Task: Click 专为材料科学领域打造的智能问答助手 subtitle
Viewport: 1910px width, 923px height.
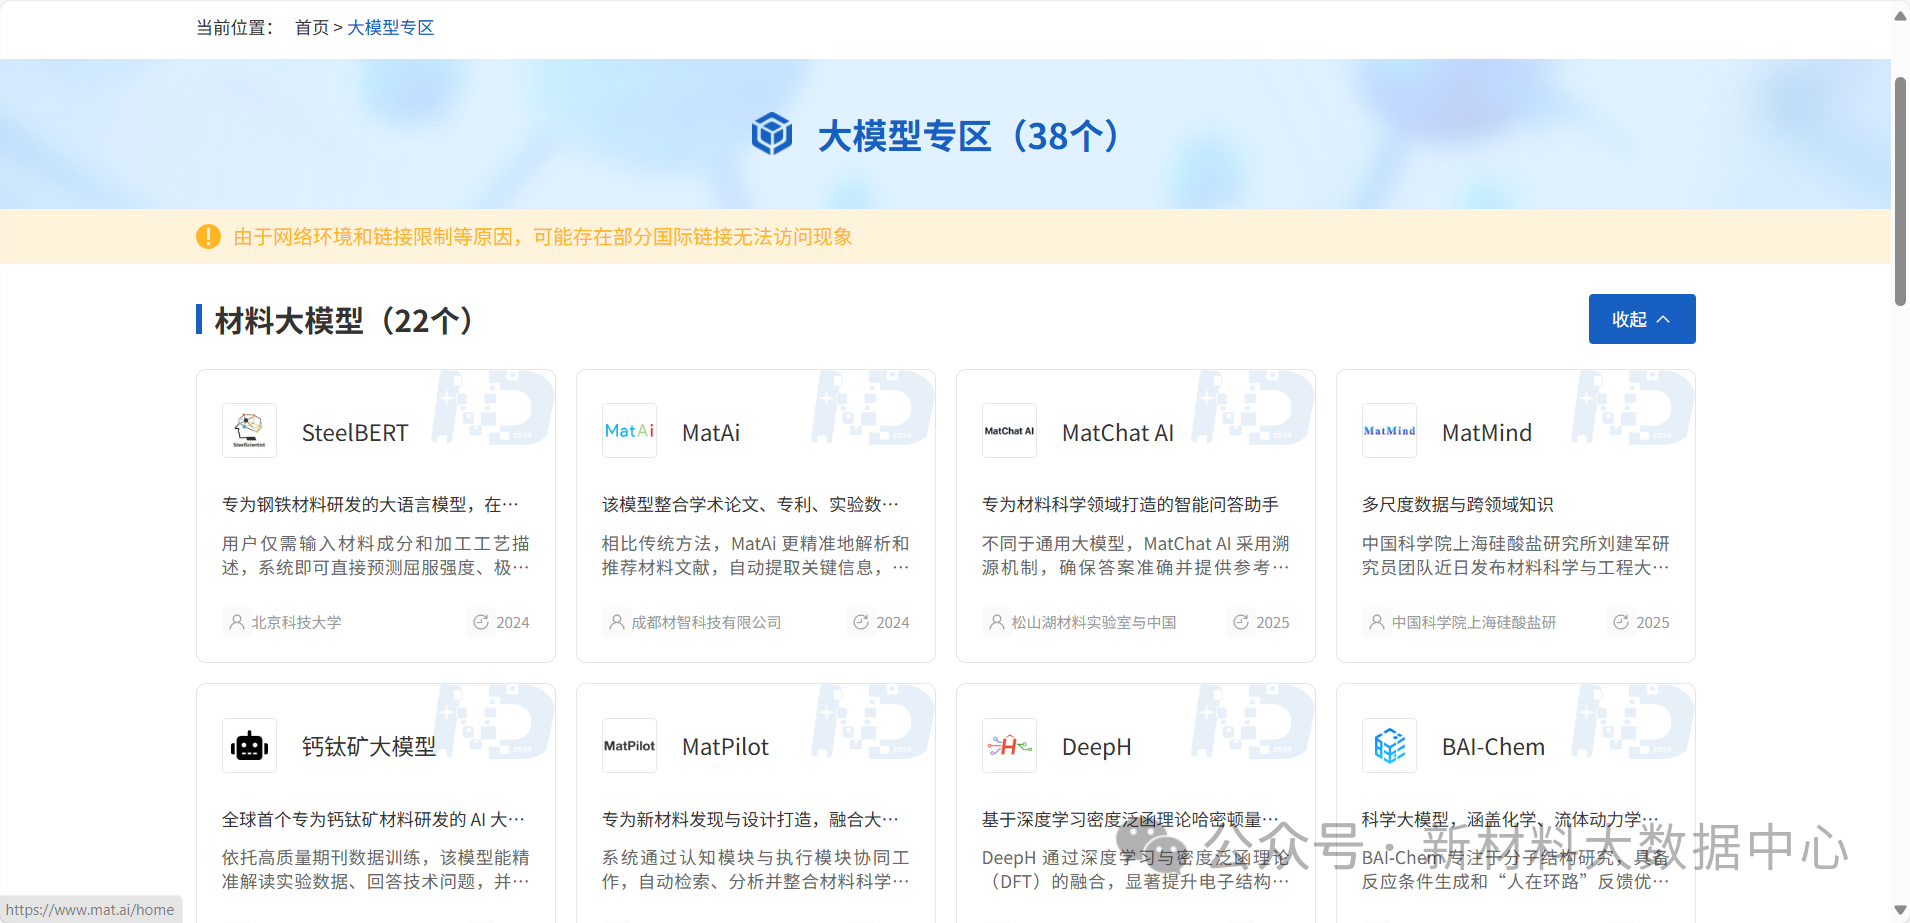Action: (x=1131, y=505)
